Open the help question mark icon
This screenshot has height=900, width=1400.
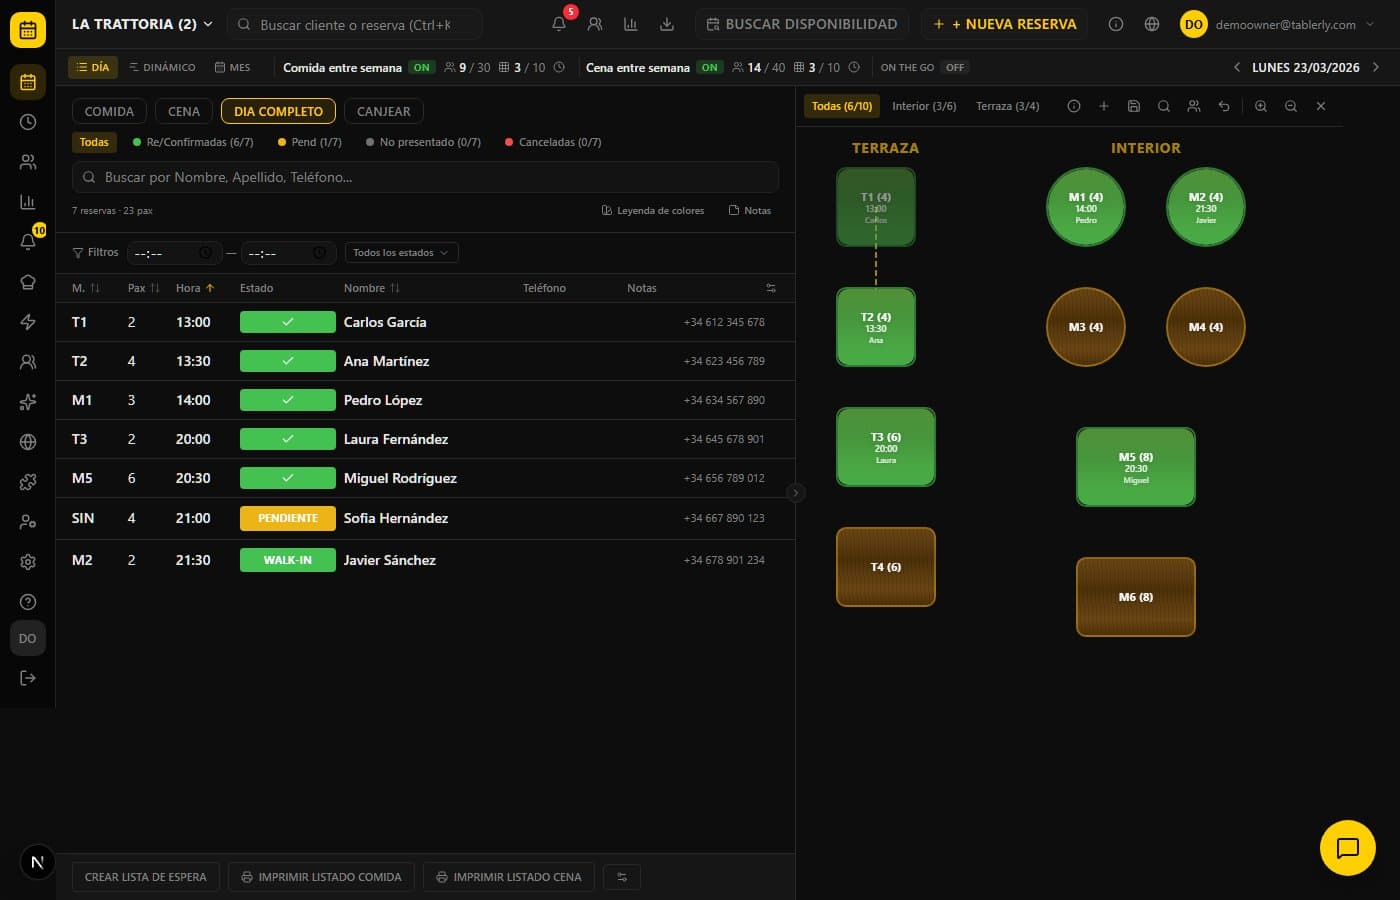[x=28, y=602]
